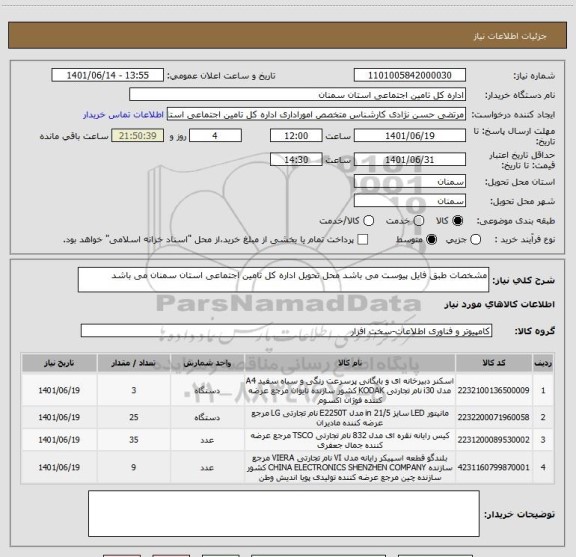Click quantity 9 in the speaker row
576x557 pixels.
134,467
